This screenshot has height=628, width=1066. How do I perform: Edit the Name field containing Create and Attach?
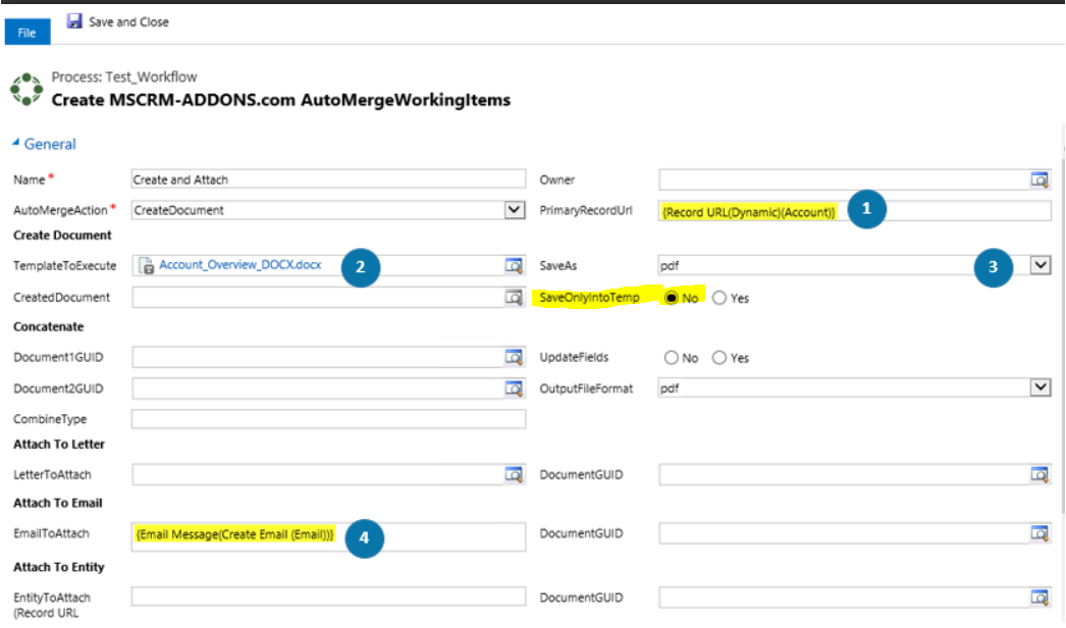(328, 179)
